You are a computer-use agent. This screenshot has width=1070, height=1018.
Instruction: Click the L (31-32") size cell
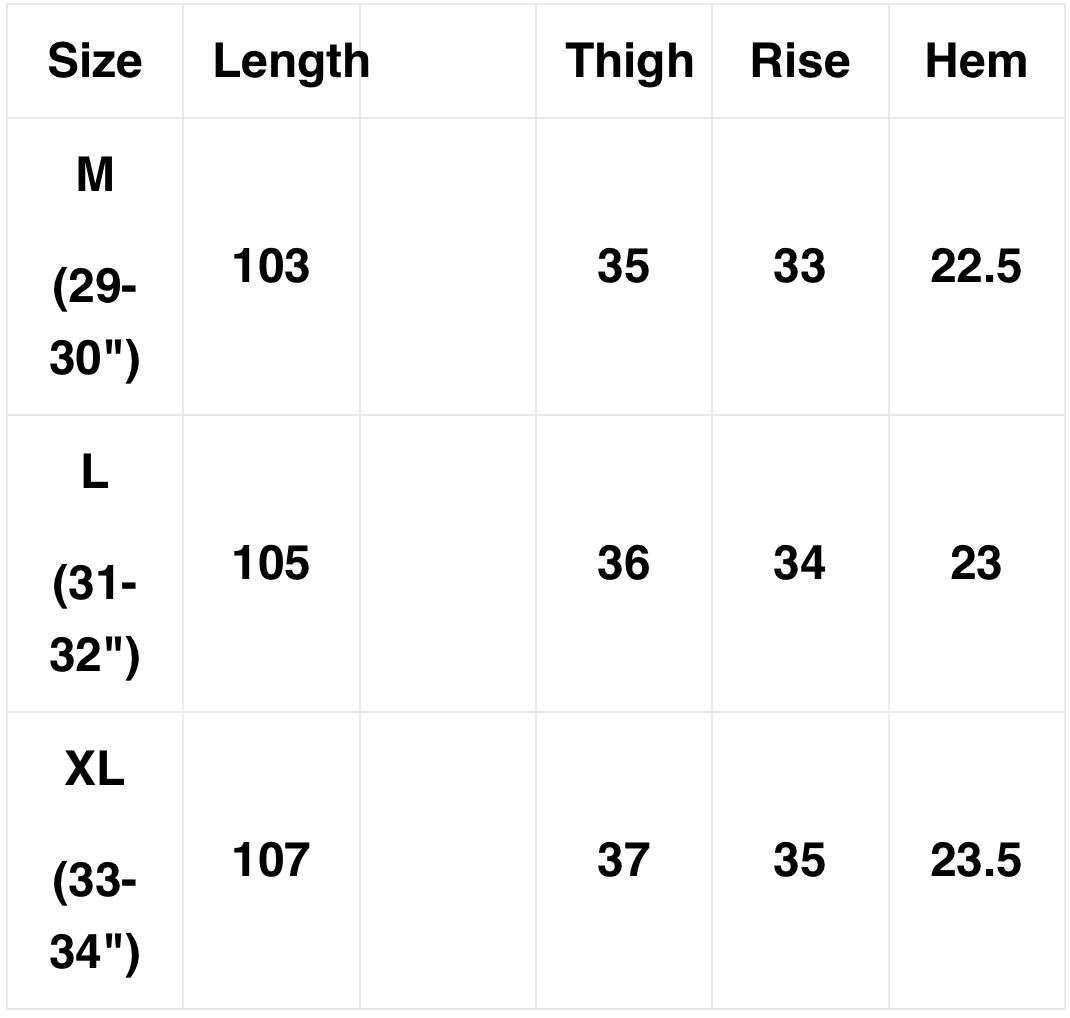(95, 564)
